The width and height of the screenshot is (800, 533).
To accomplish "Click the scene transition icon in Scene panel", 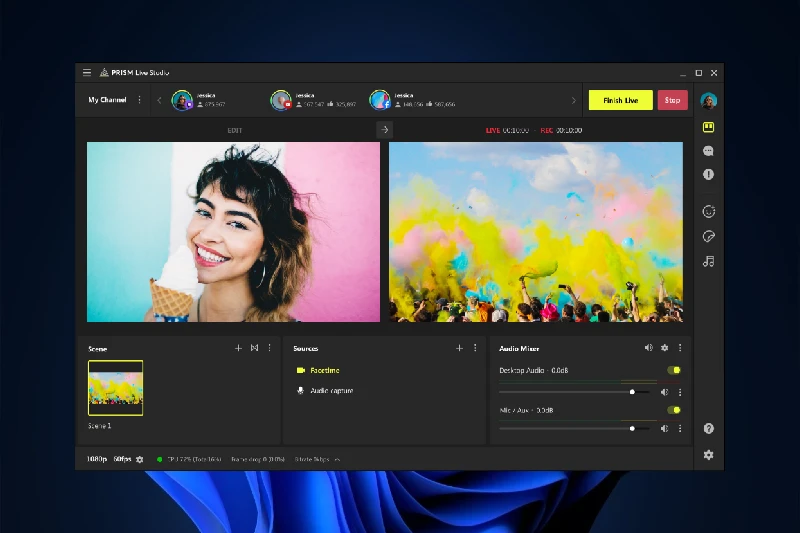I will click(x=254, y=348).
